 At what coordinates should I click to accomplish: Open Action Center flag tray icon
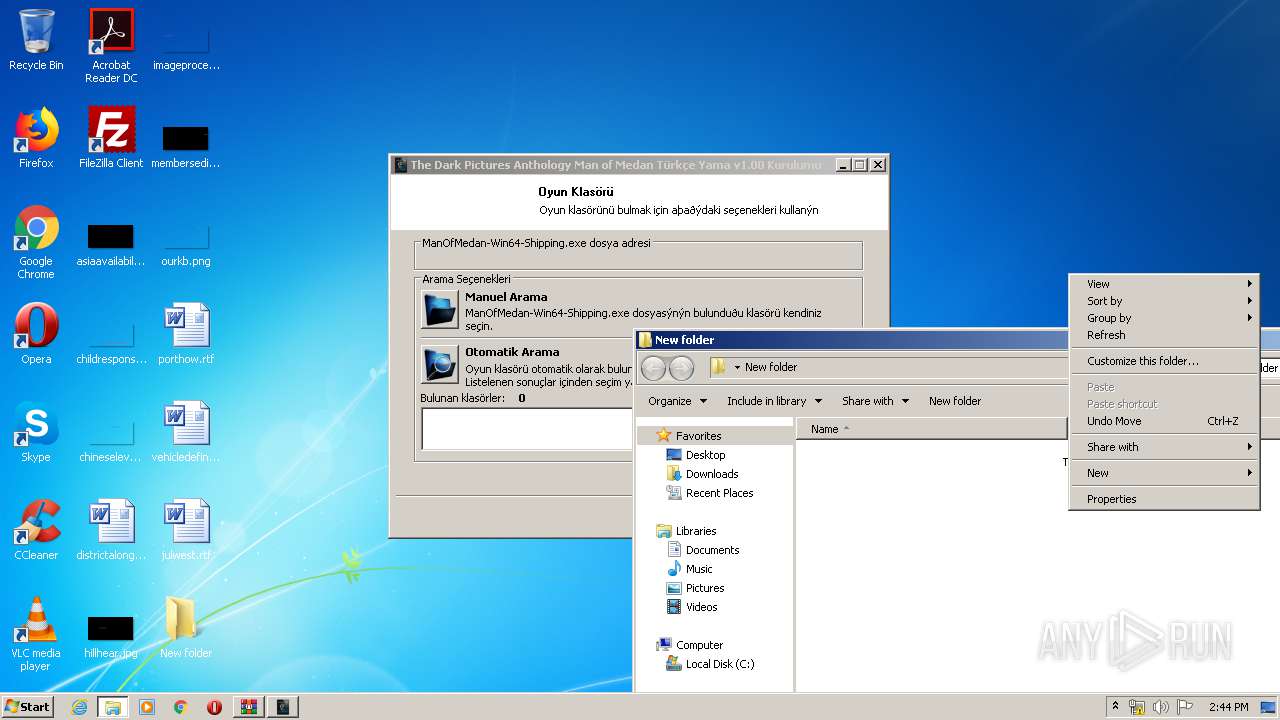point(1185,707)
